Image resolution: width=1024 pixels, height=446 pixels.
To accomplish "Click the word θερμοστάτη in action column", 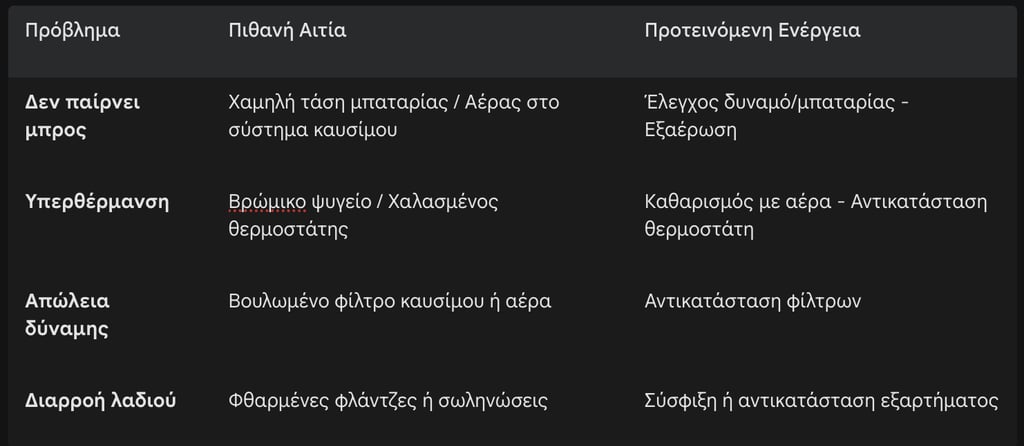I will tap(699, 229).
